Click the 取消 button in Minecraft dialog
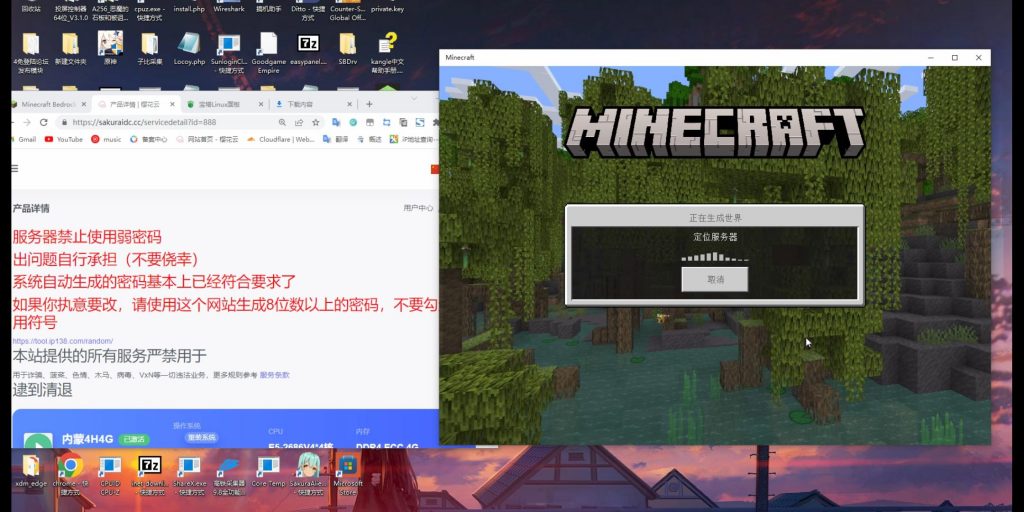Screen dimensions: 1024x512 point(714,279)
